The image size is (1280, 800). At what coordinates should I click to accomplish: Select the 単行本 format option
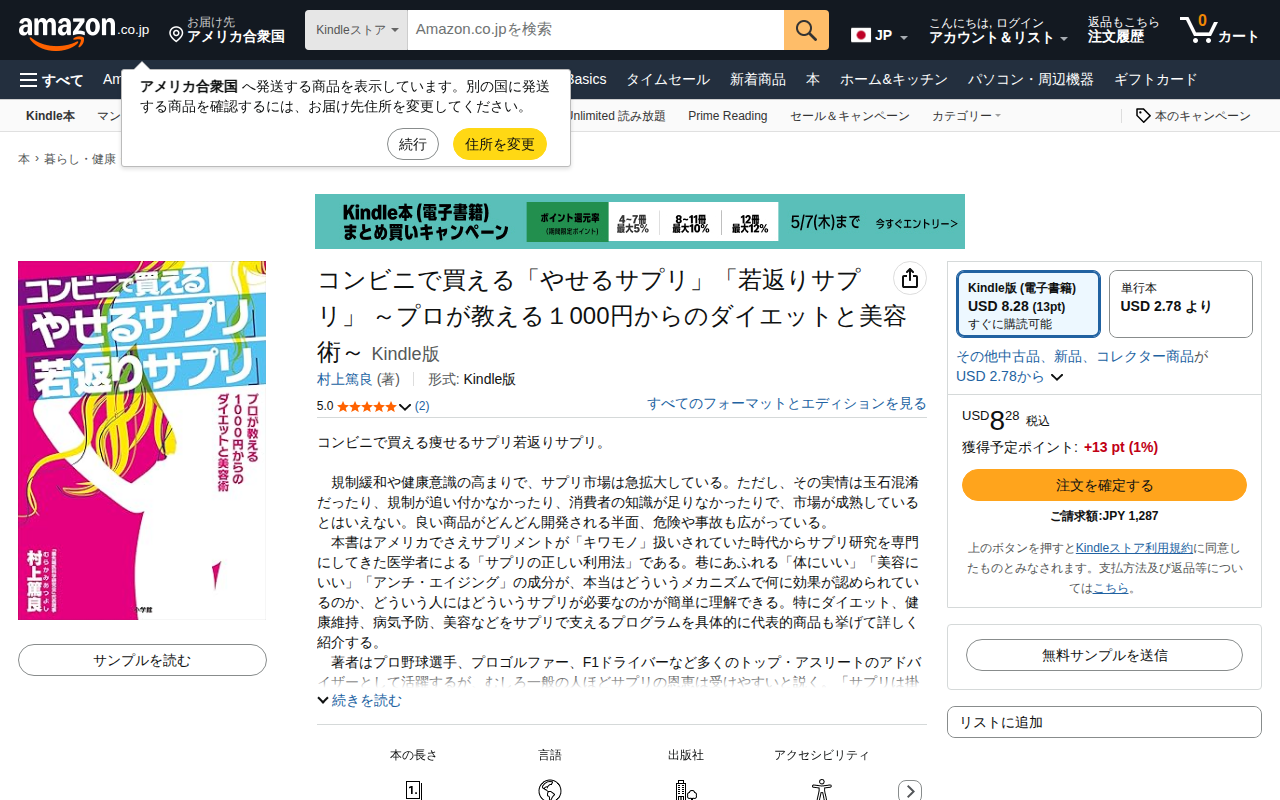click(x=1180, y=304)
